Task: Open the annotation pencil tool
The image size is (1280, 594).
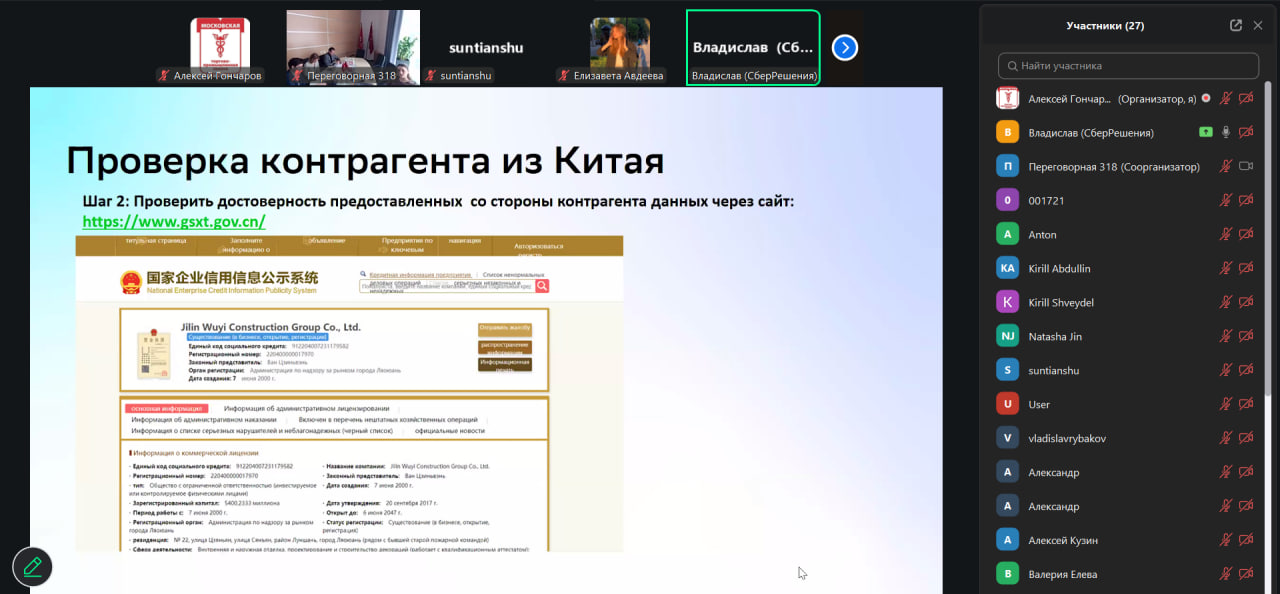Action: point(32,566)
